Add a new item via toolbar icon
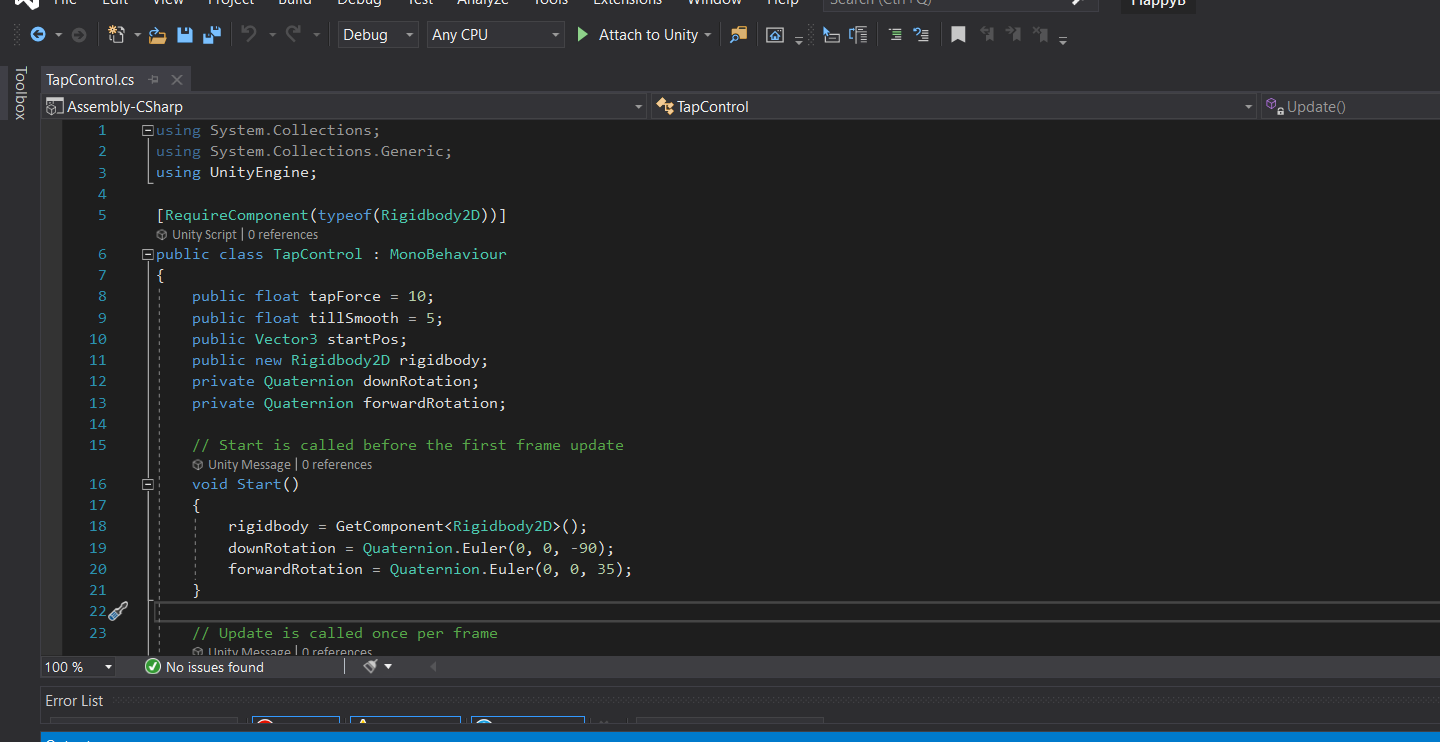Image resolution: width=1440 pixels, height=742 pixels. (117, 35)
